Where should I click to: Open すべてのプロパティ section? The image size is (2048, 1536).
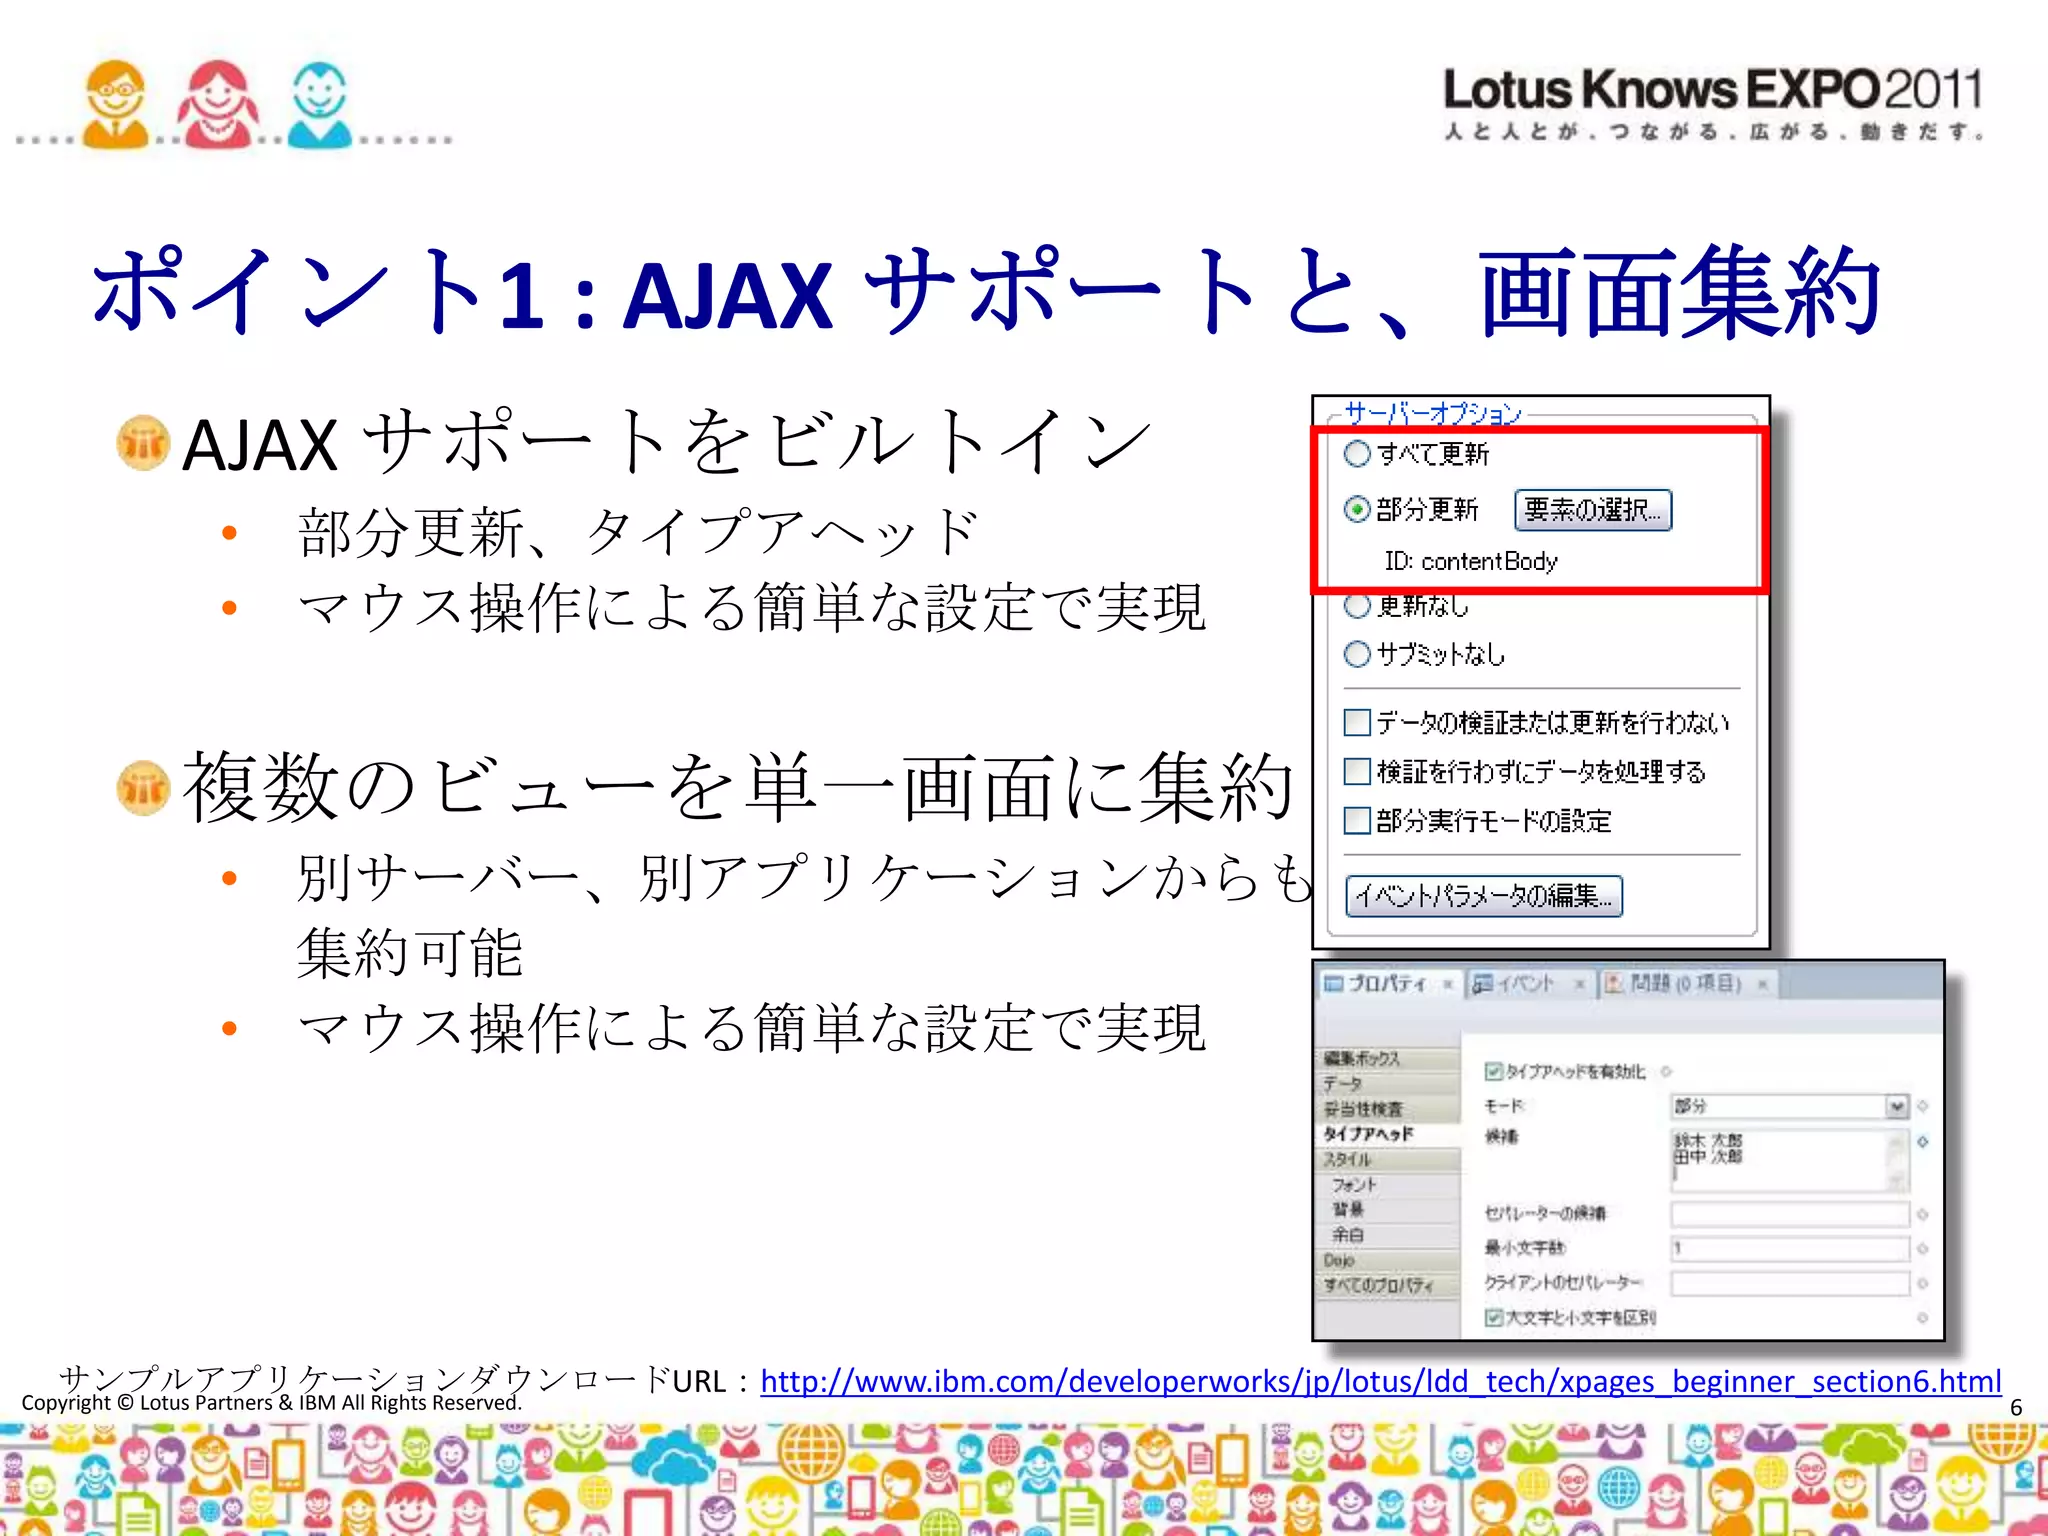coord(1390,1285)
